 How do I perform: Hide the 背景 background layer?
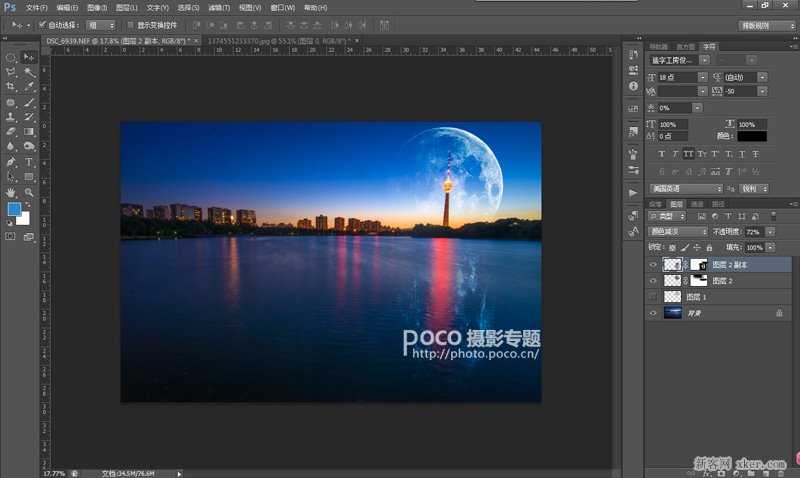pos(653,313)
